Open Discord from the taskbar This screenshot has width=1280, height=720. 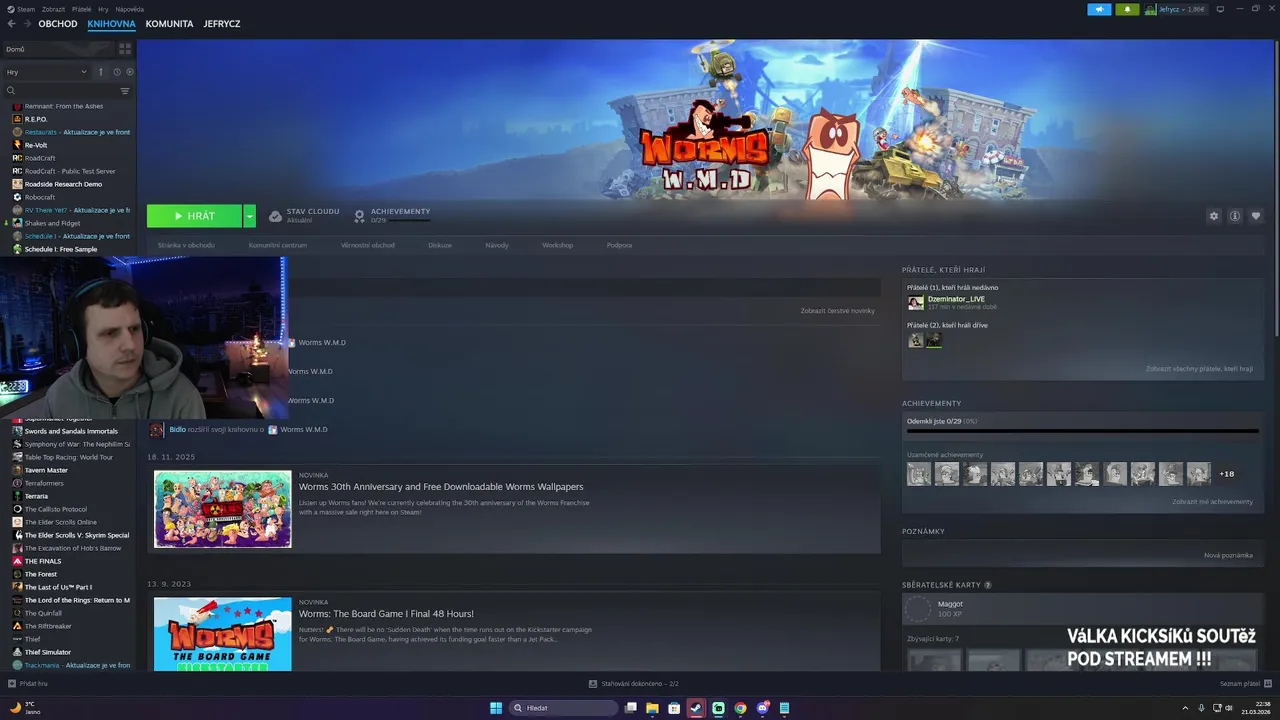pos(763,708)
